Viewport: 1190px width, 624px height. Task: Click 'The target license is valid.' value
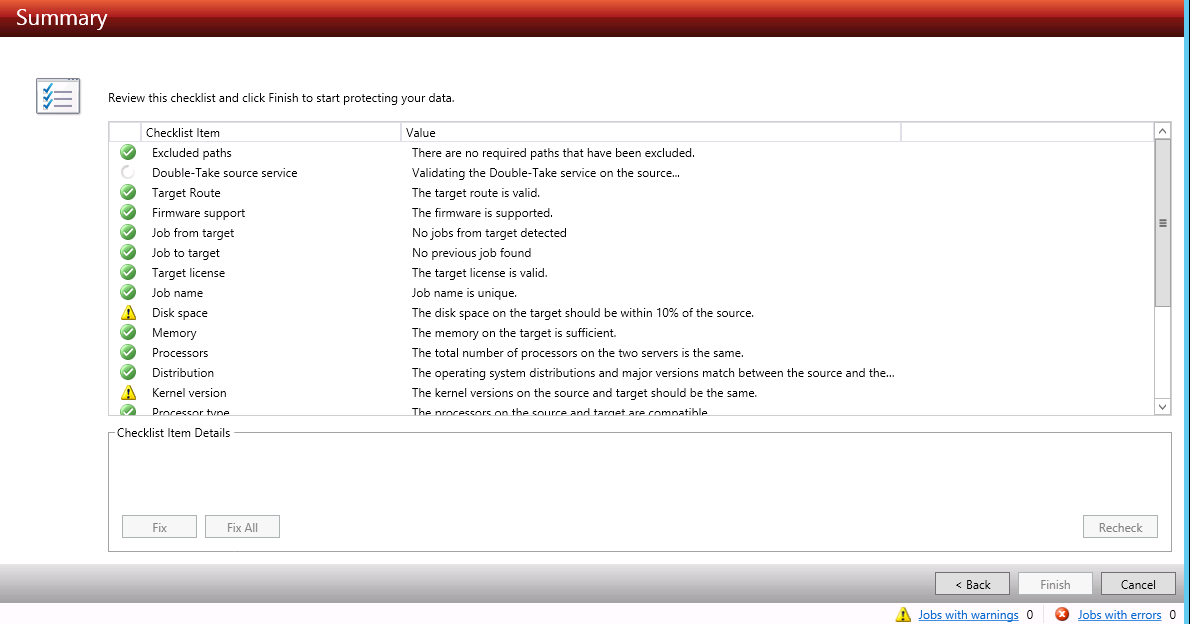[x=480, y=273]
